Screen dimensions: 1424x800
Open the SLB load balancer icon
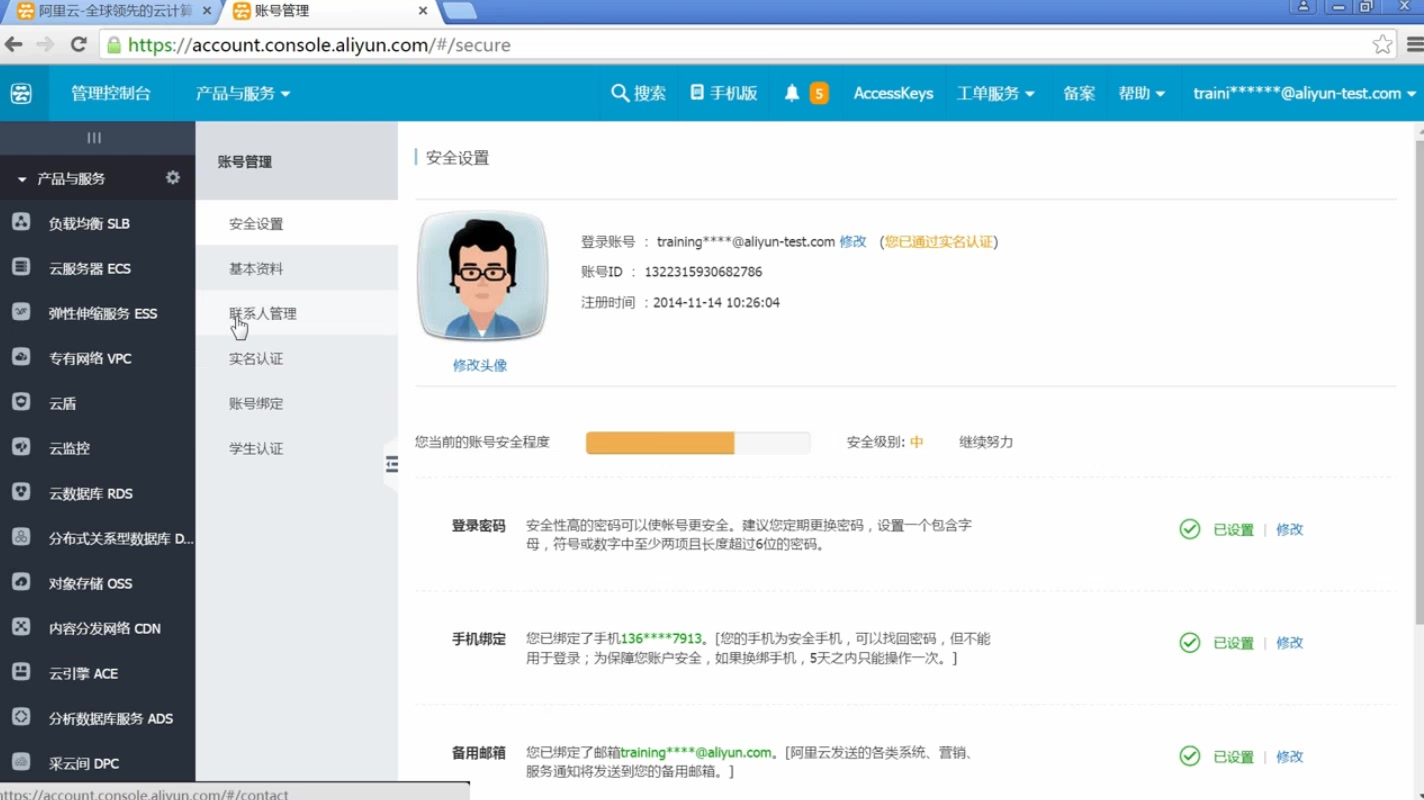pyautogui.click(x=21, y=222)
